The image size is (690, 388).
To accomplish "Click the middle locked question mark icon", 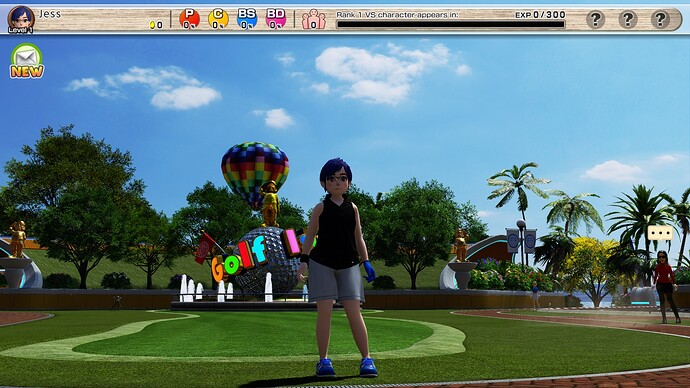I will (628, 19).
